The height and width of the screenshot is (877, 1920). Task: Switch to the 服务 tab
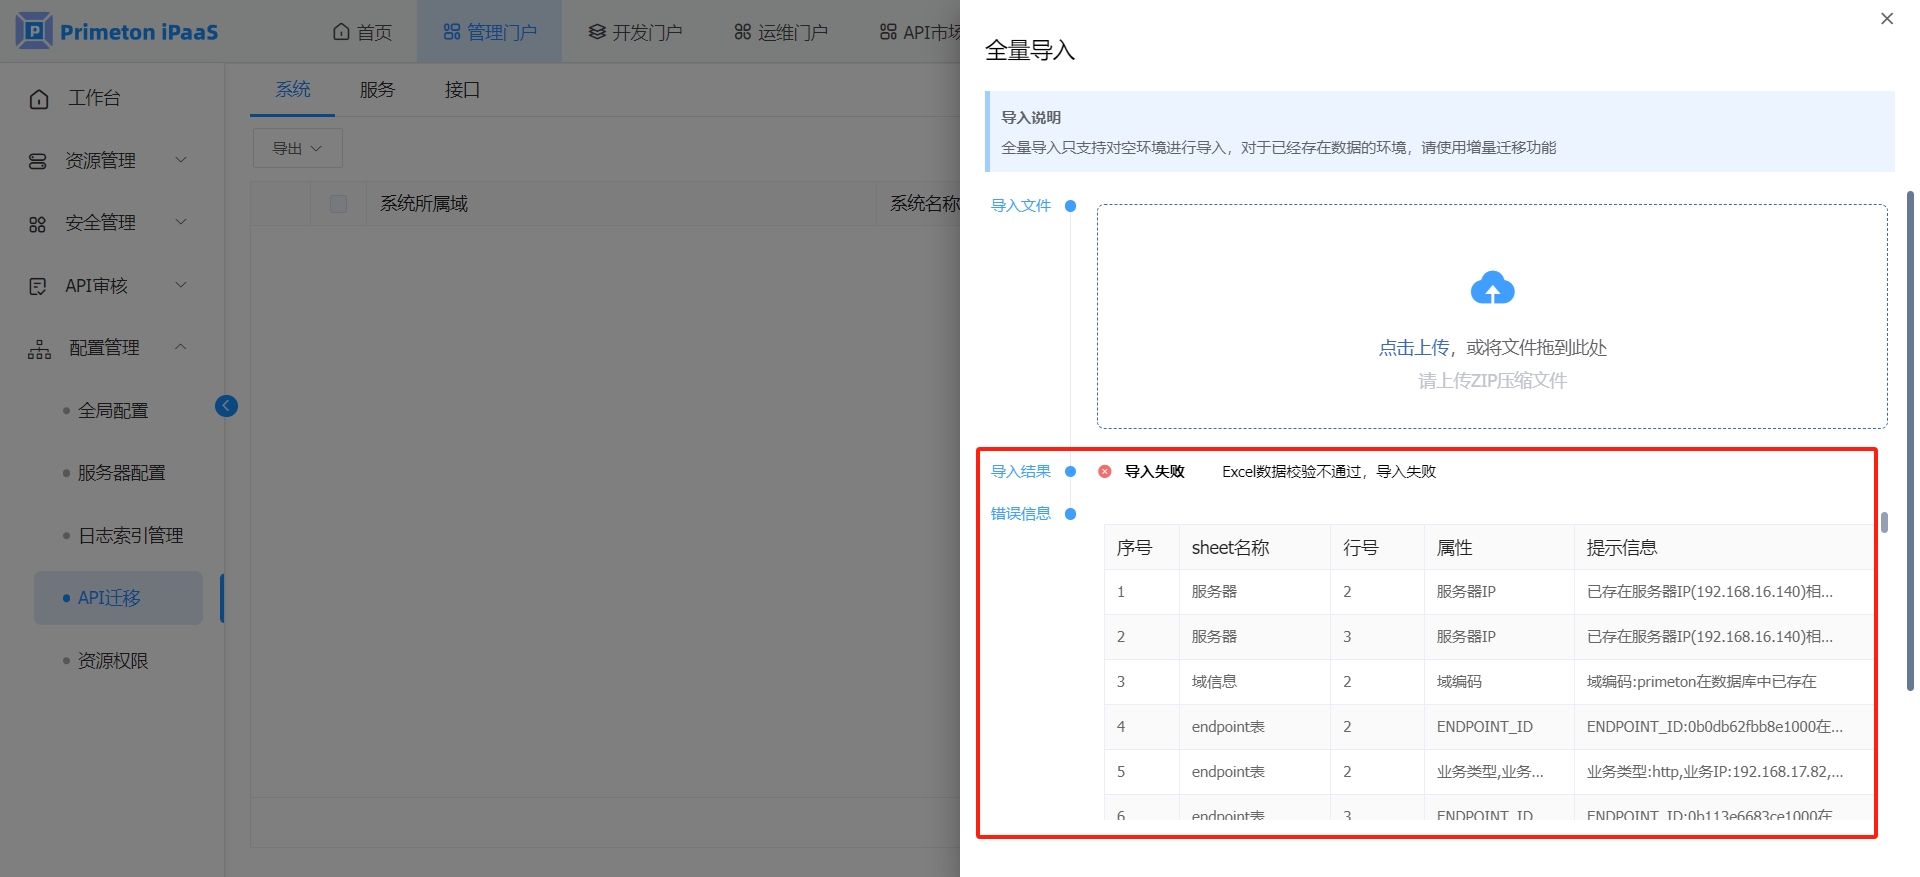(x=377, y=90)
